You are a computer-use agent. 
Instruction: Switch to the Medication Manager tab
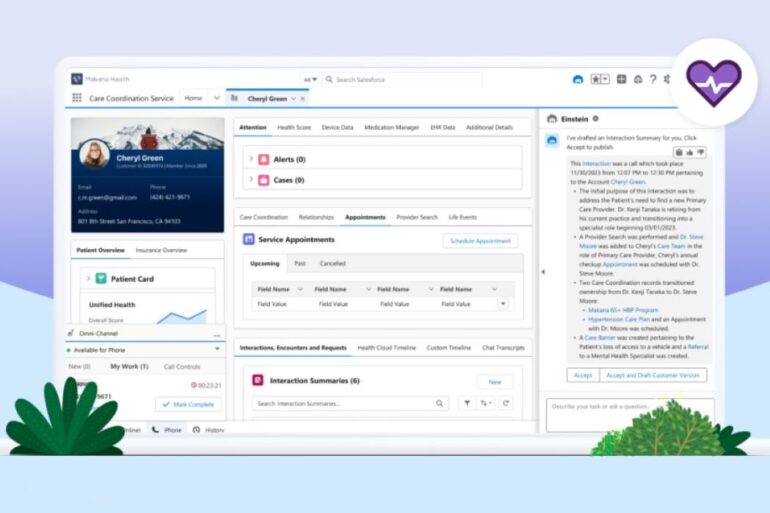coord(391,127)
